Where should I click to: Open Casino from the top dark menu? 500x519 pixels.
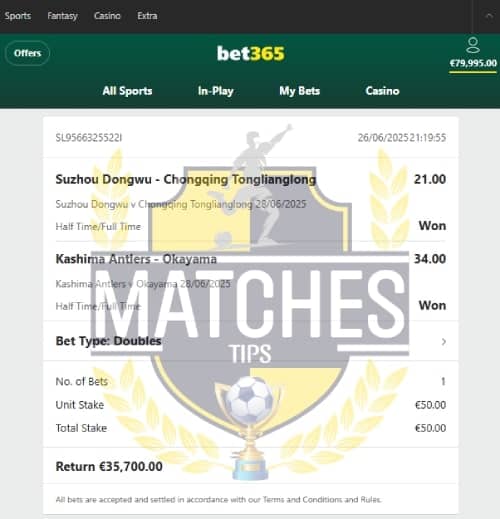click(x=107, y=16)
